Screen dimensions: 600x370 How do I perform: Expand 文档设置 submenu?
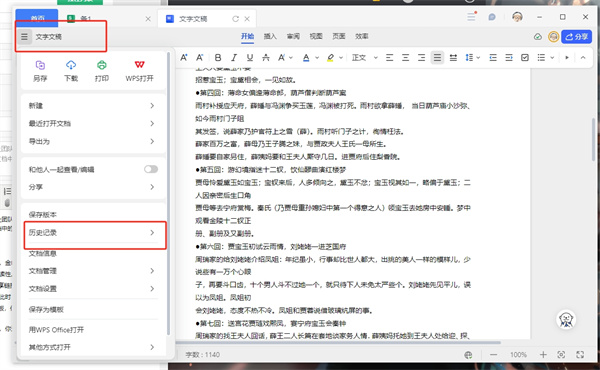point(93,289)
